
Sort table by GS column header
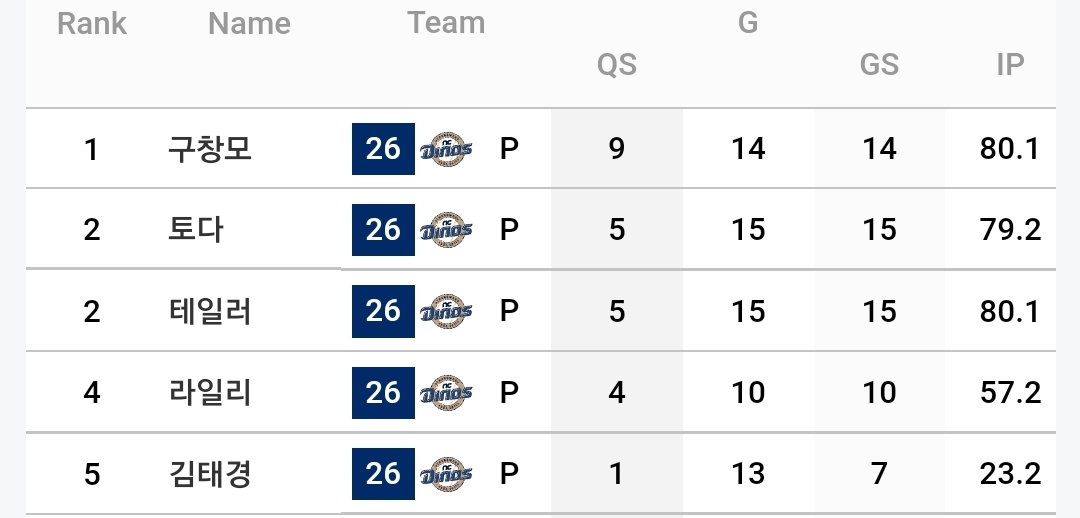(x=880, y=65)
